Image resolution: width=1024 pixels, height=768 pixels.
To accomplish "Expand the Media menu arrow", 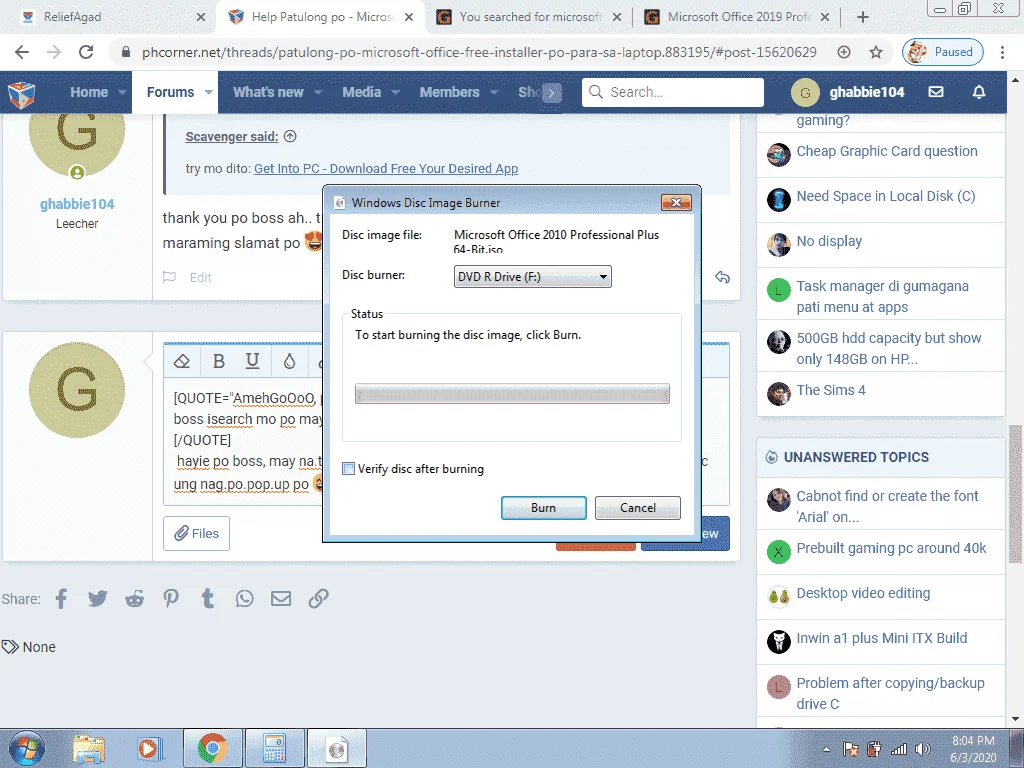I will click(395, 93).
